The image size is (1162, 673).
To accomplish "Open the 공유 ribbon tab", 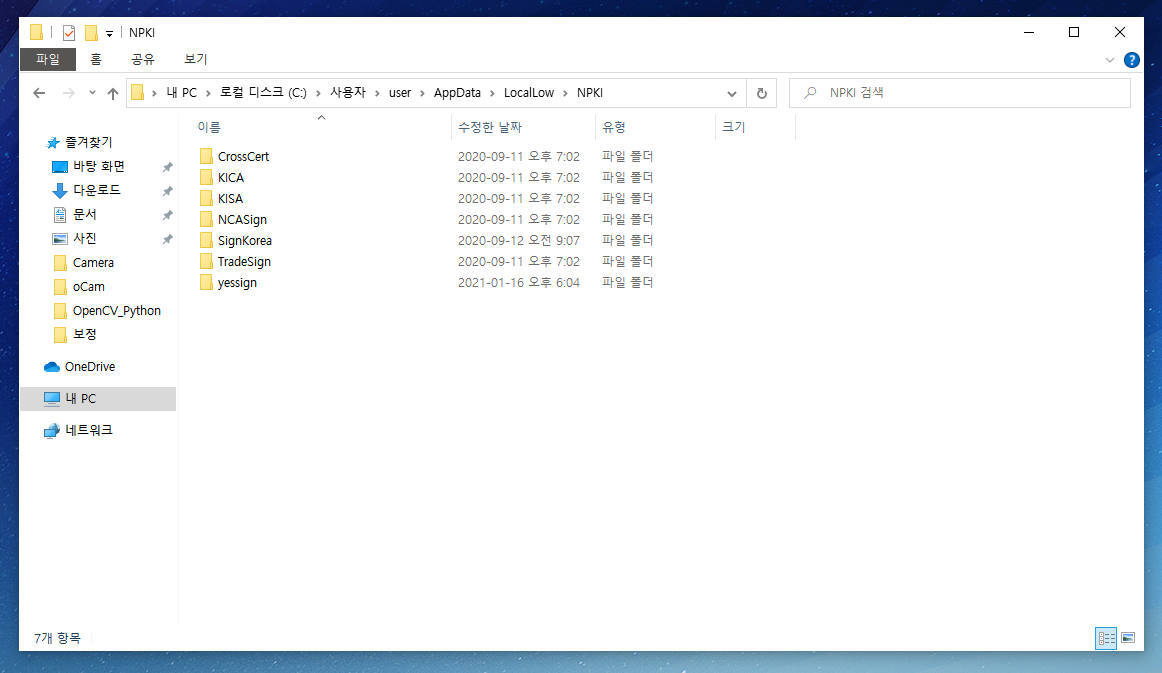I will [x=142, y=59].
